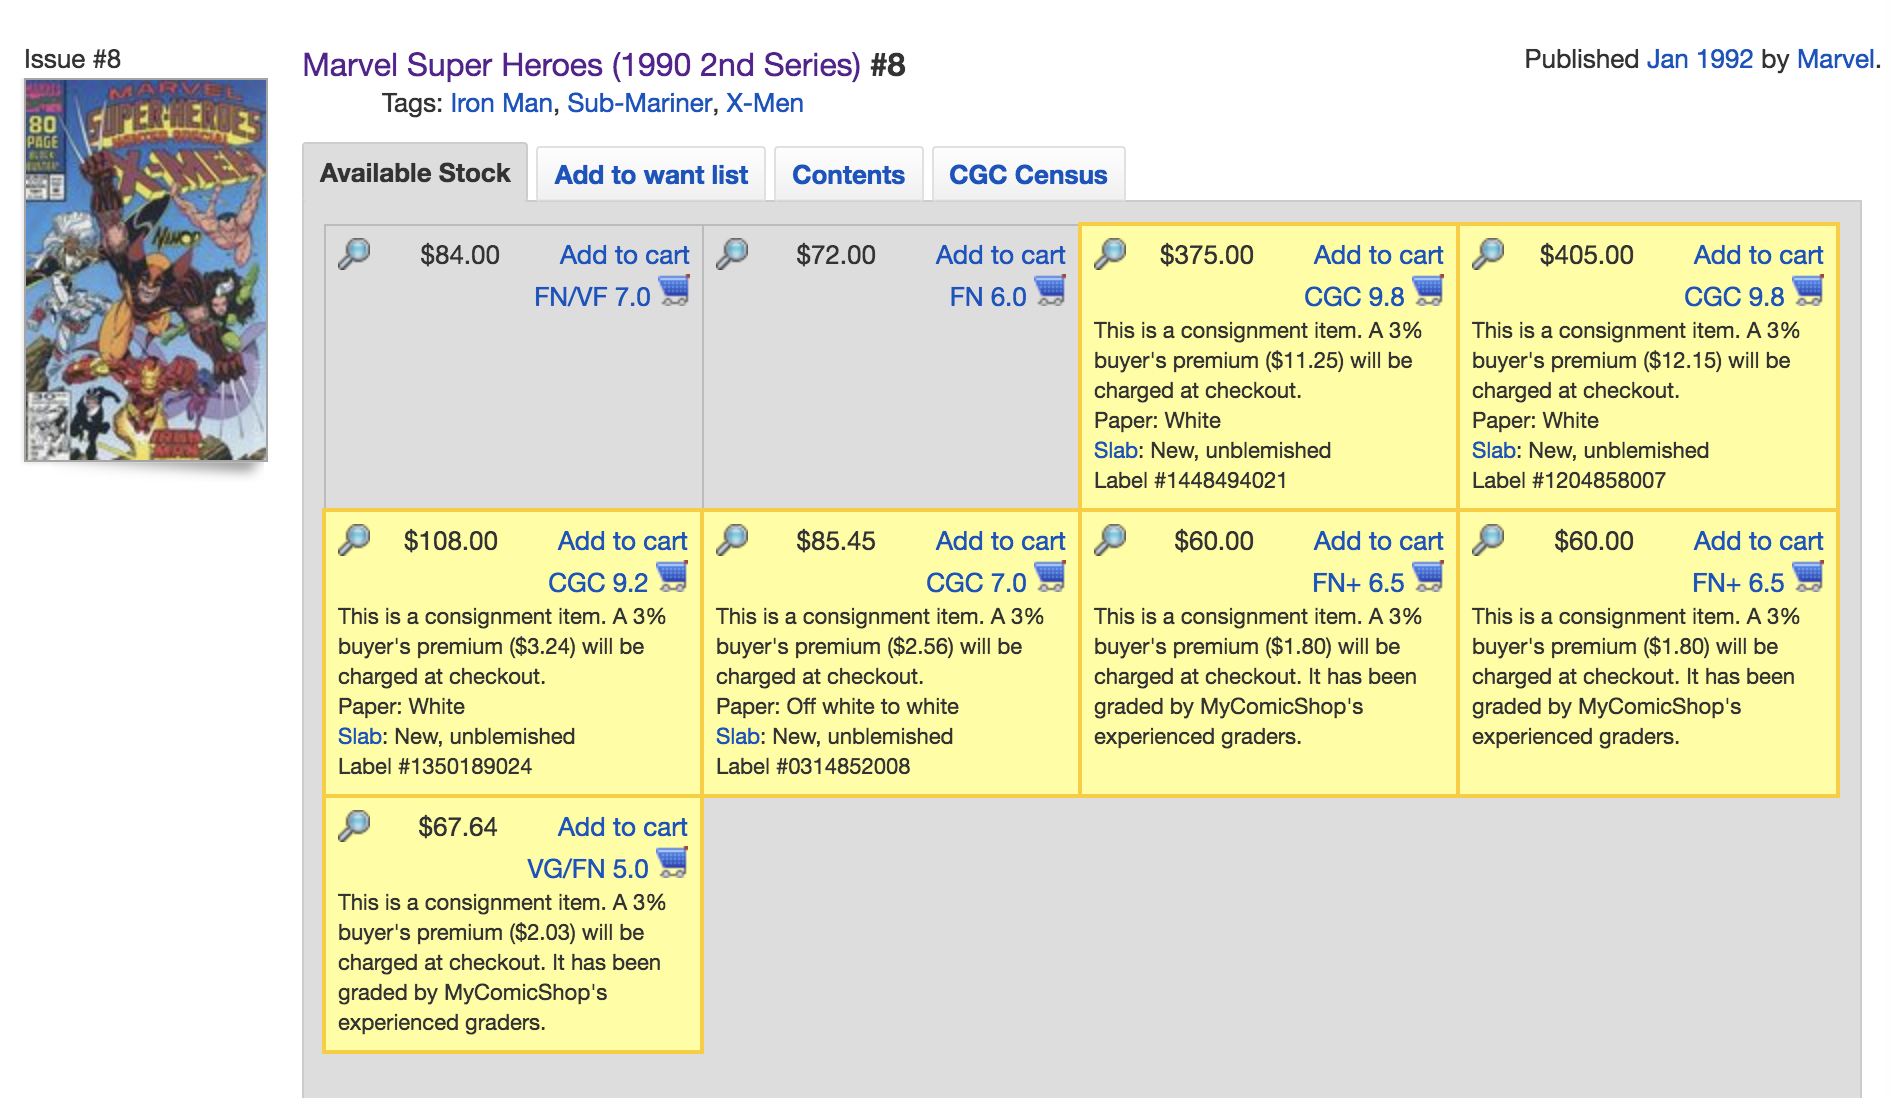Click magnifier icon for $67.64 listing
Viewport: 1892px width, 1098px height.
[354, 825]
